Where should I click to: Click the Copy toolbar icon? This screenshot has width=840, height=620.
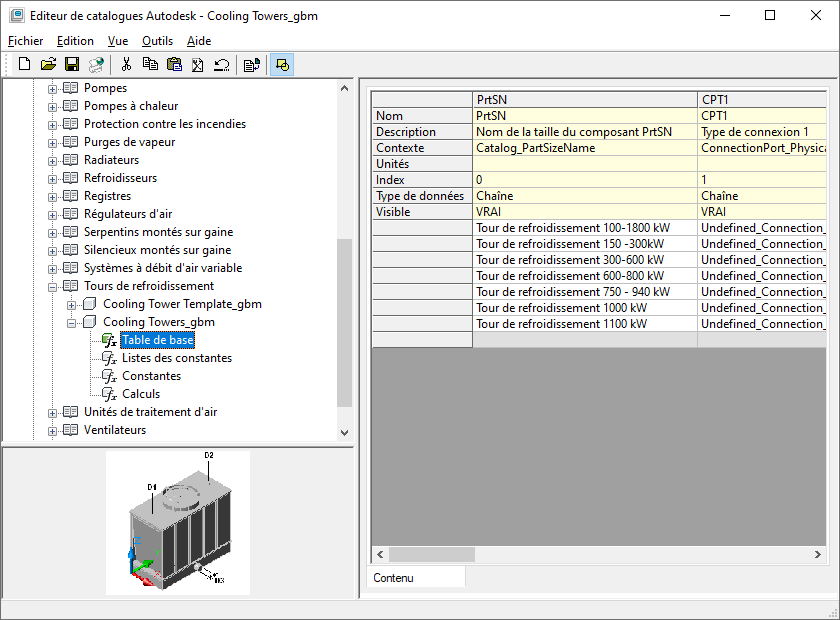tap(150, 64)
